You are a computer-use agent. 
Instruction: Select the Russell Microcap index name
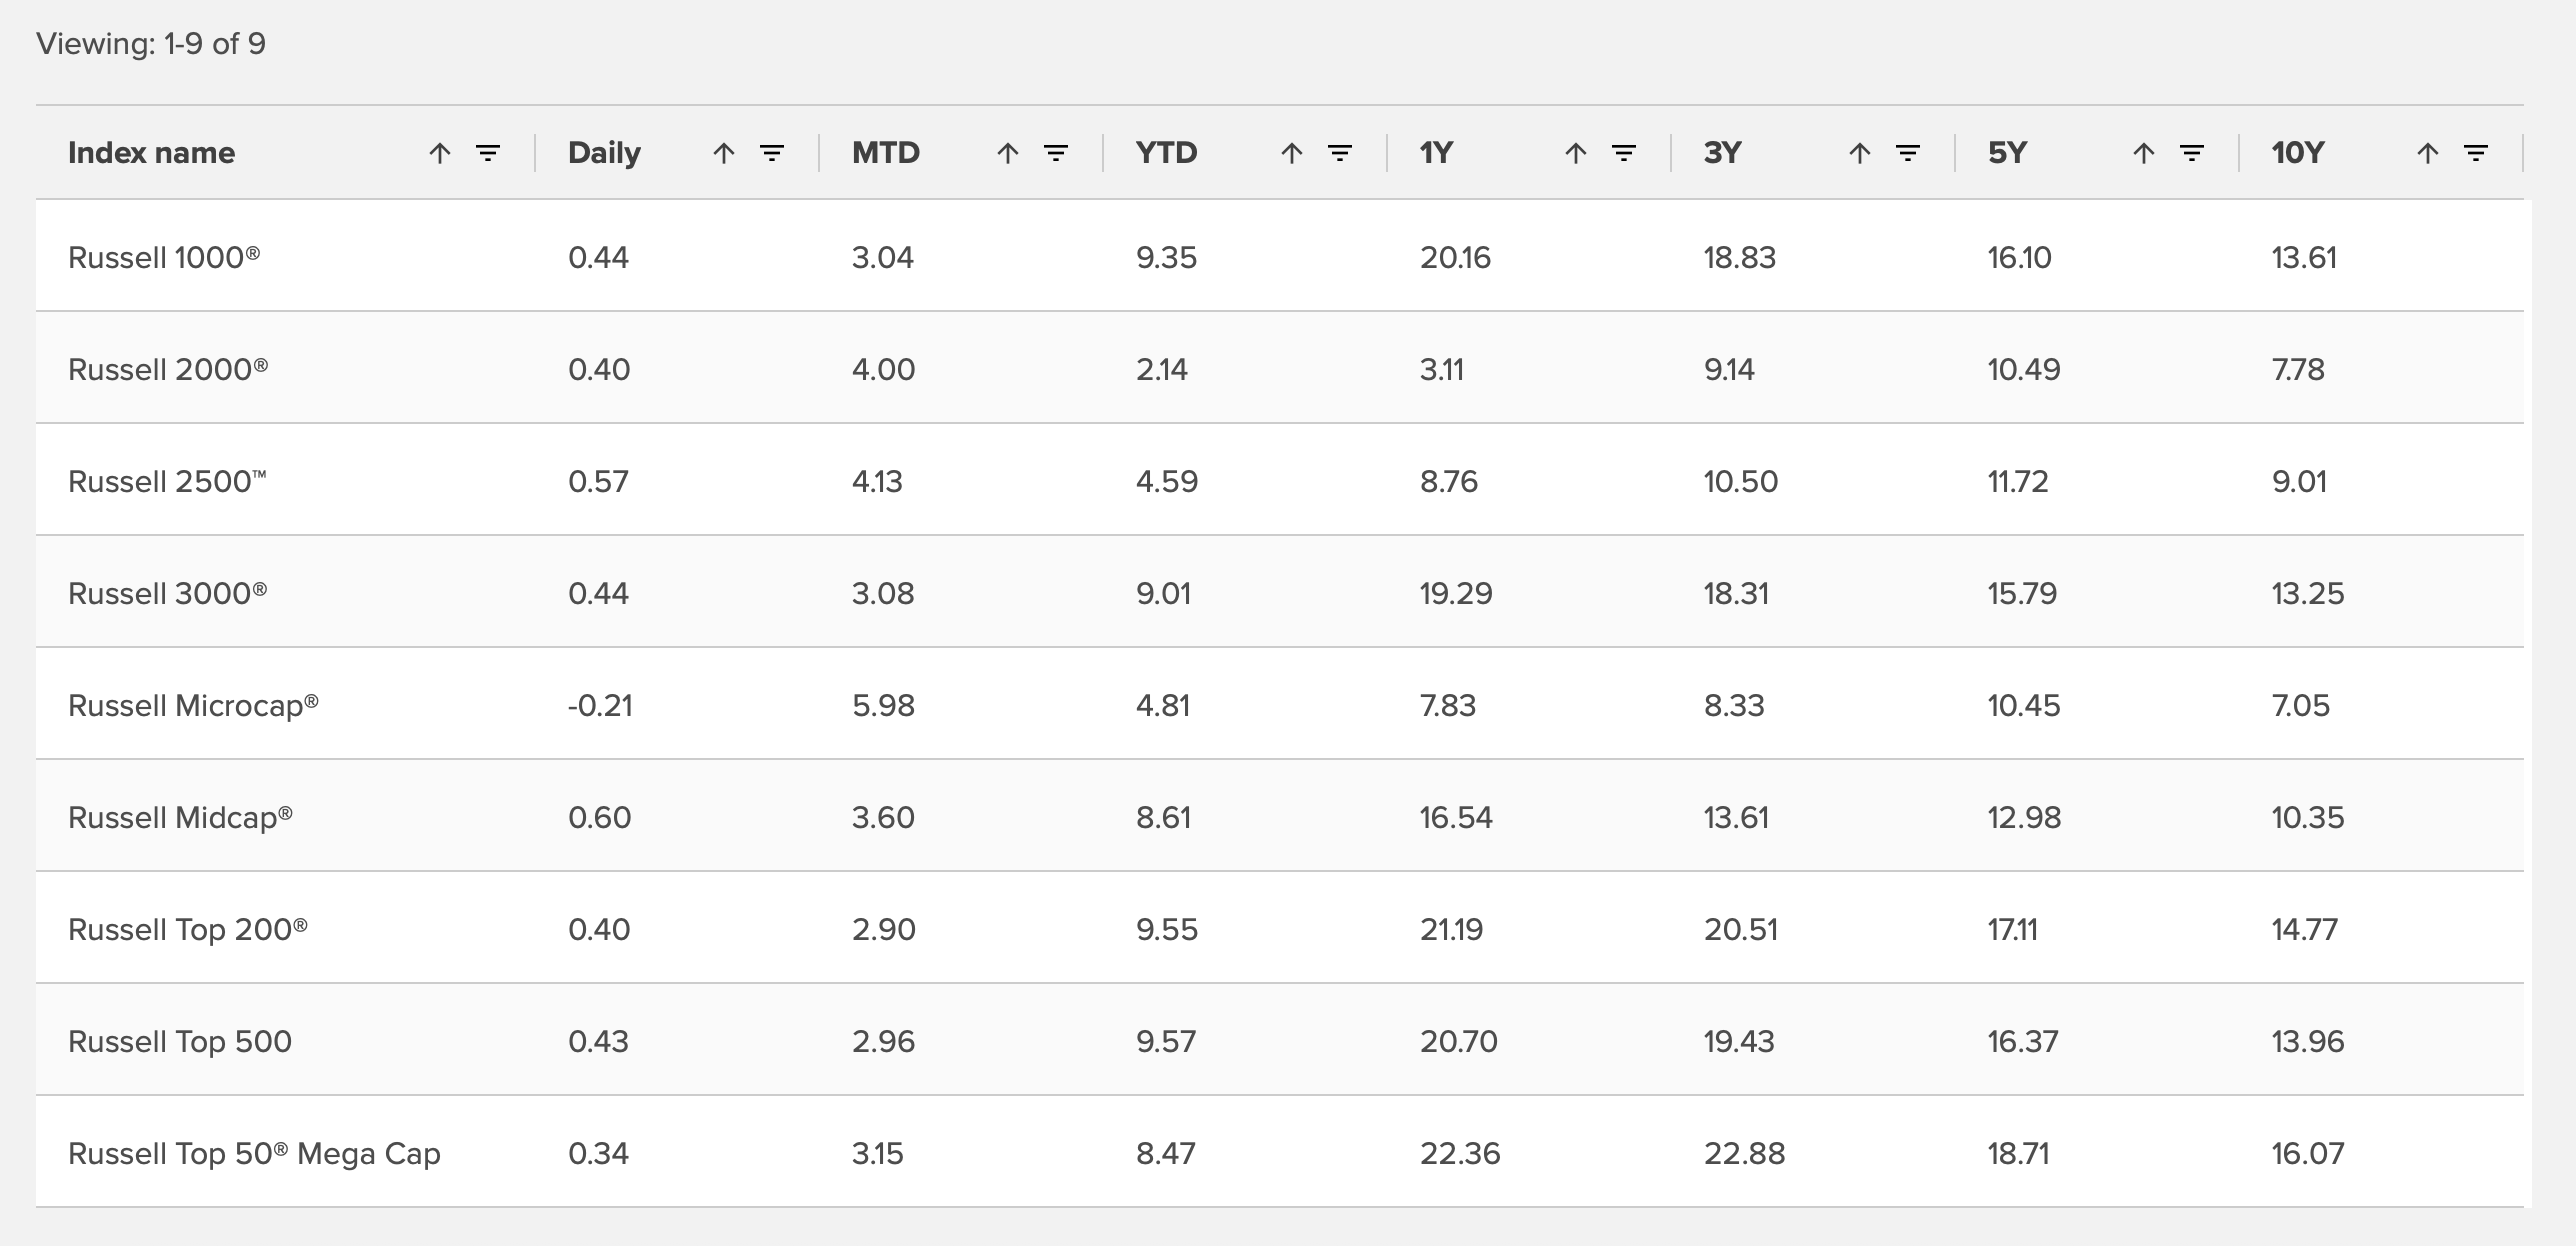tap(193, 705)
